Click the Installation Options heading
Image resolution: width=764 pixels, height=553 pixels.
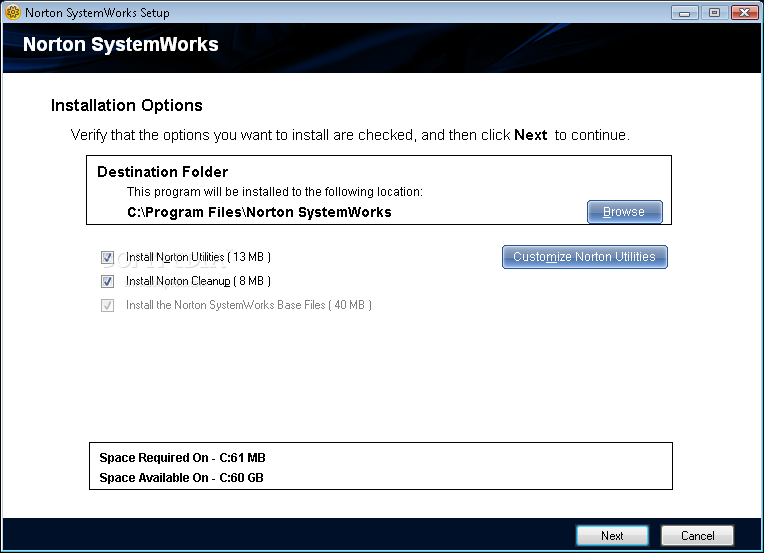coord(127,105)
